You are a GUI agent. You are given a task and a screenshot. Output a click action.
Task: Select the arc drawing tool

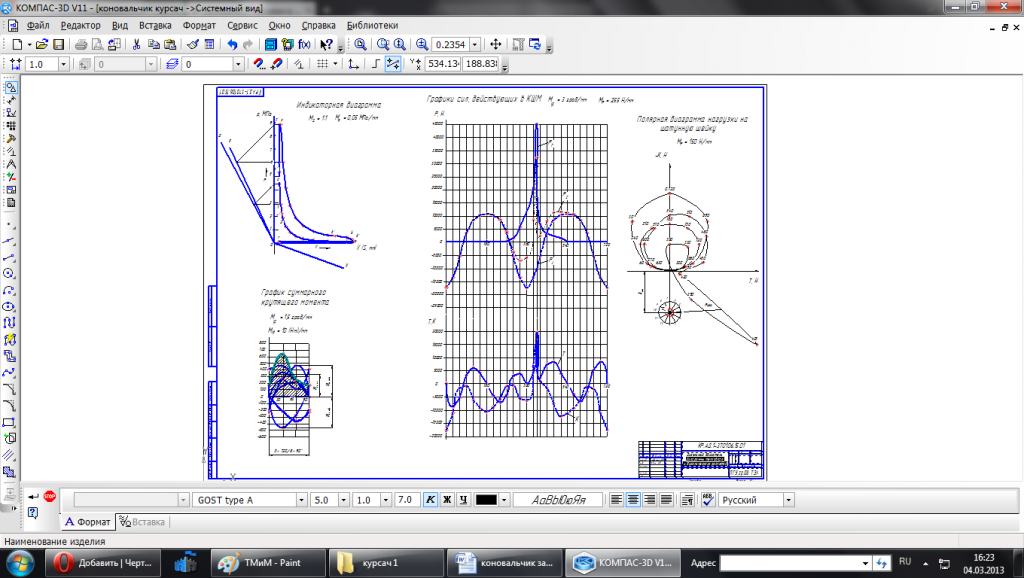click(9, 290)
